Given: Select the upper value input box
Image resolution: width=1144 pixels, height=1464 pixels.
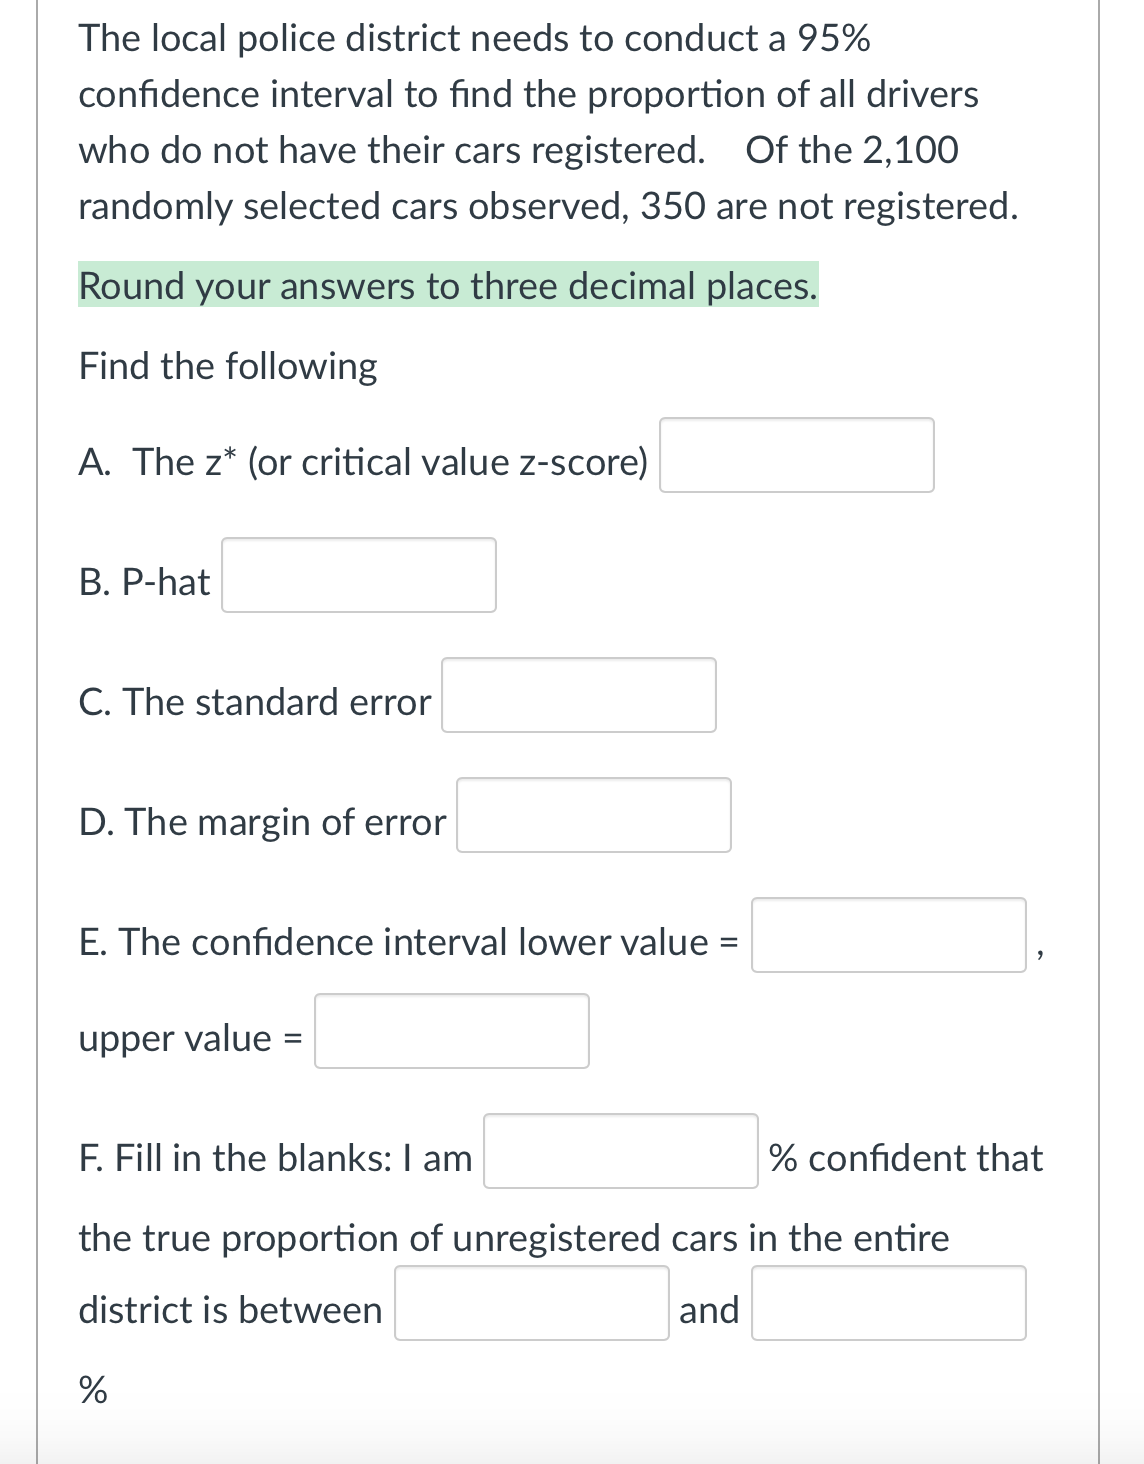Looking at the screenshot, I should tap(451, 1032).
